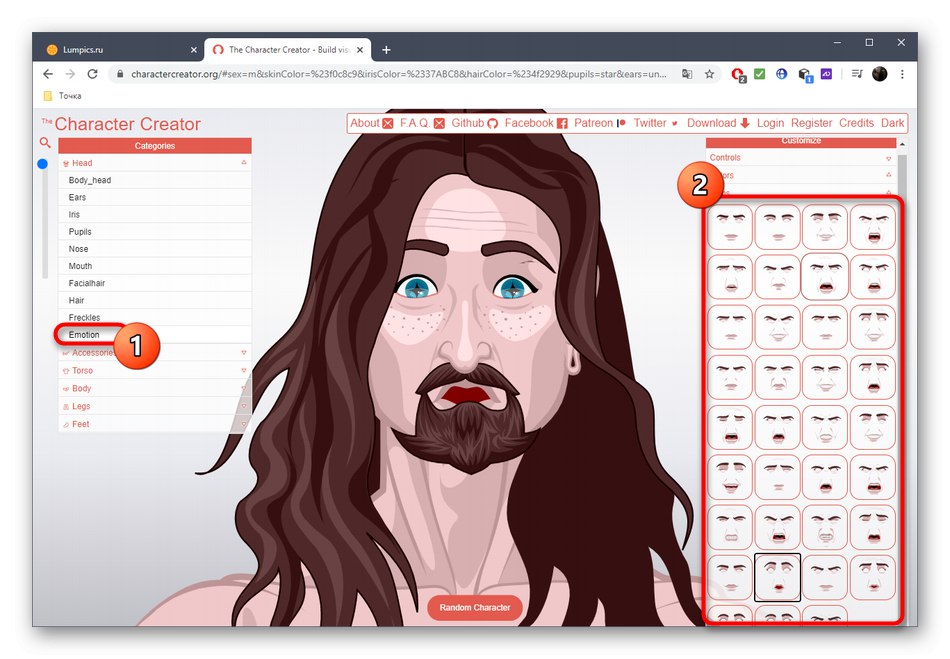The width and height of the screenshot is (950, 659).
Task: Click the Login link
Action: click(x=770, y=123)
